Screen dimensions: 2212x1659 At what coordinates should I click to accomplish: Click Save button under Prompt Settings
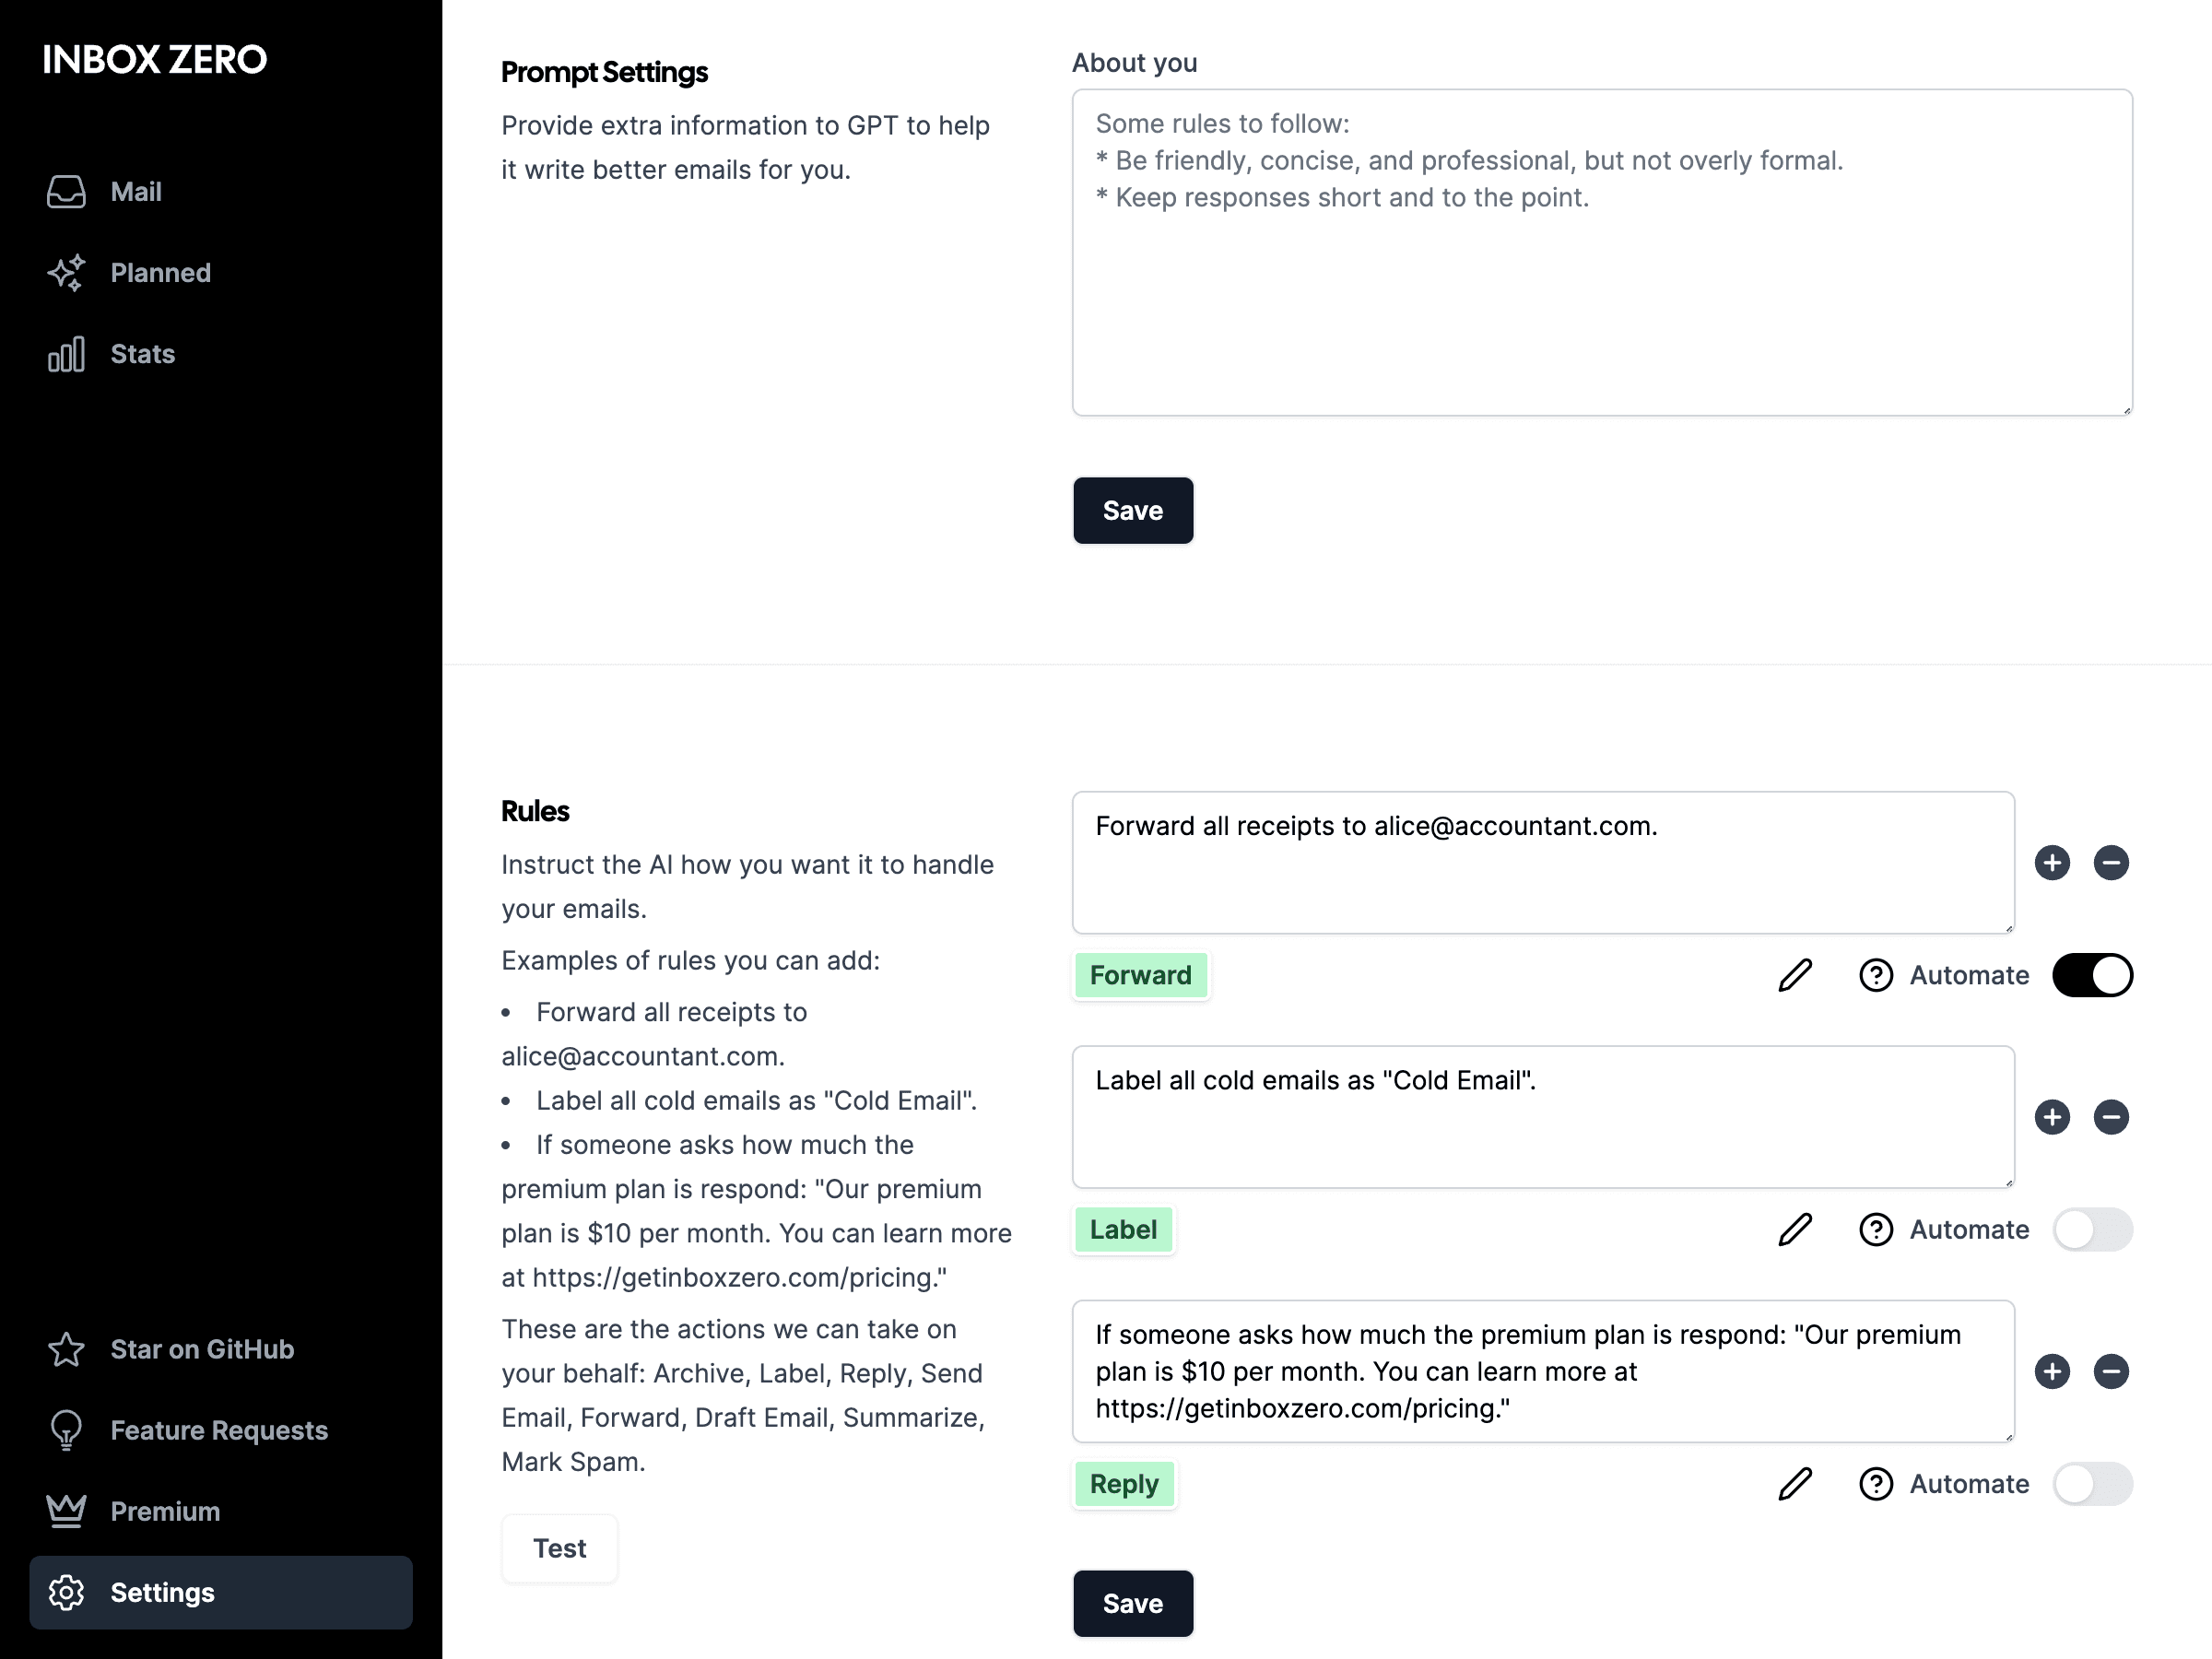(x=1132, y=509)
